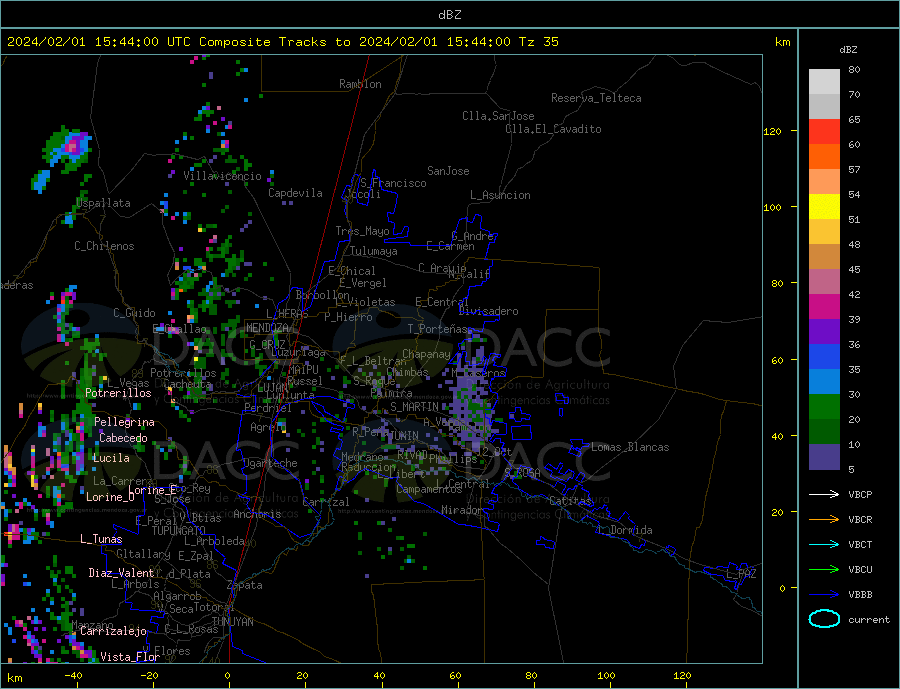900x689 pixels.
Task: Click the Clla.El_Cavadito label
Action: tap(553, 129)
